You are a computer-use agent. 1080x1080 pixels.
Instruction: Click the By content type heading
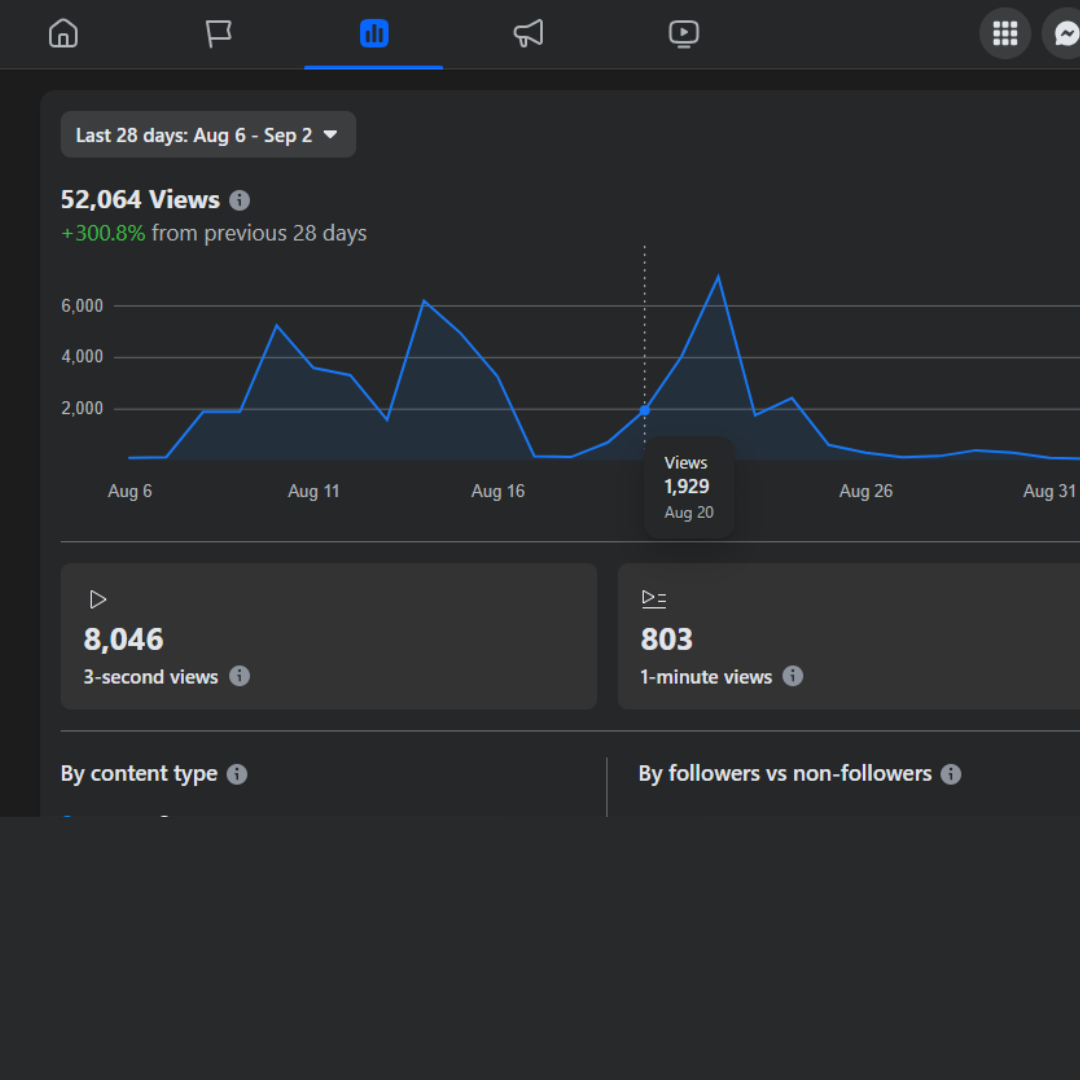coord(139,773)
